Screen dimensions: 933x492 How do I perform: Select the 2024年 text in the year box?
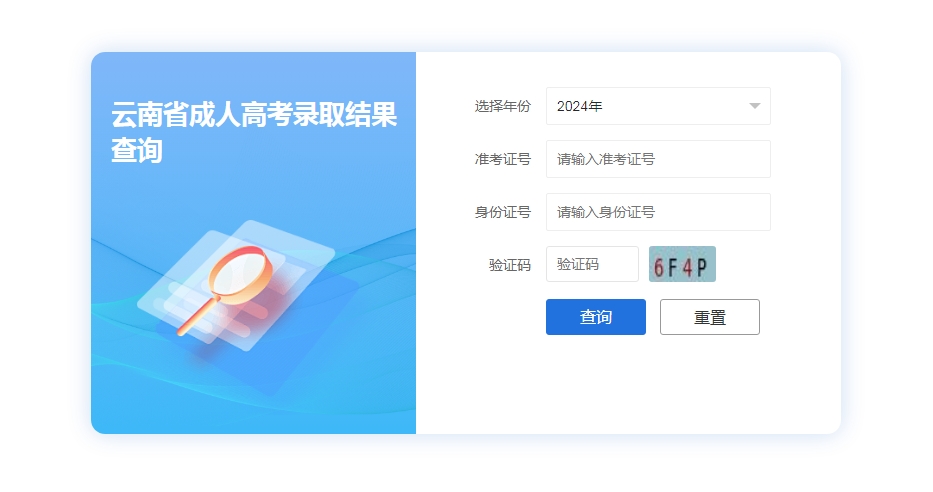coord(580,106)
